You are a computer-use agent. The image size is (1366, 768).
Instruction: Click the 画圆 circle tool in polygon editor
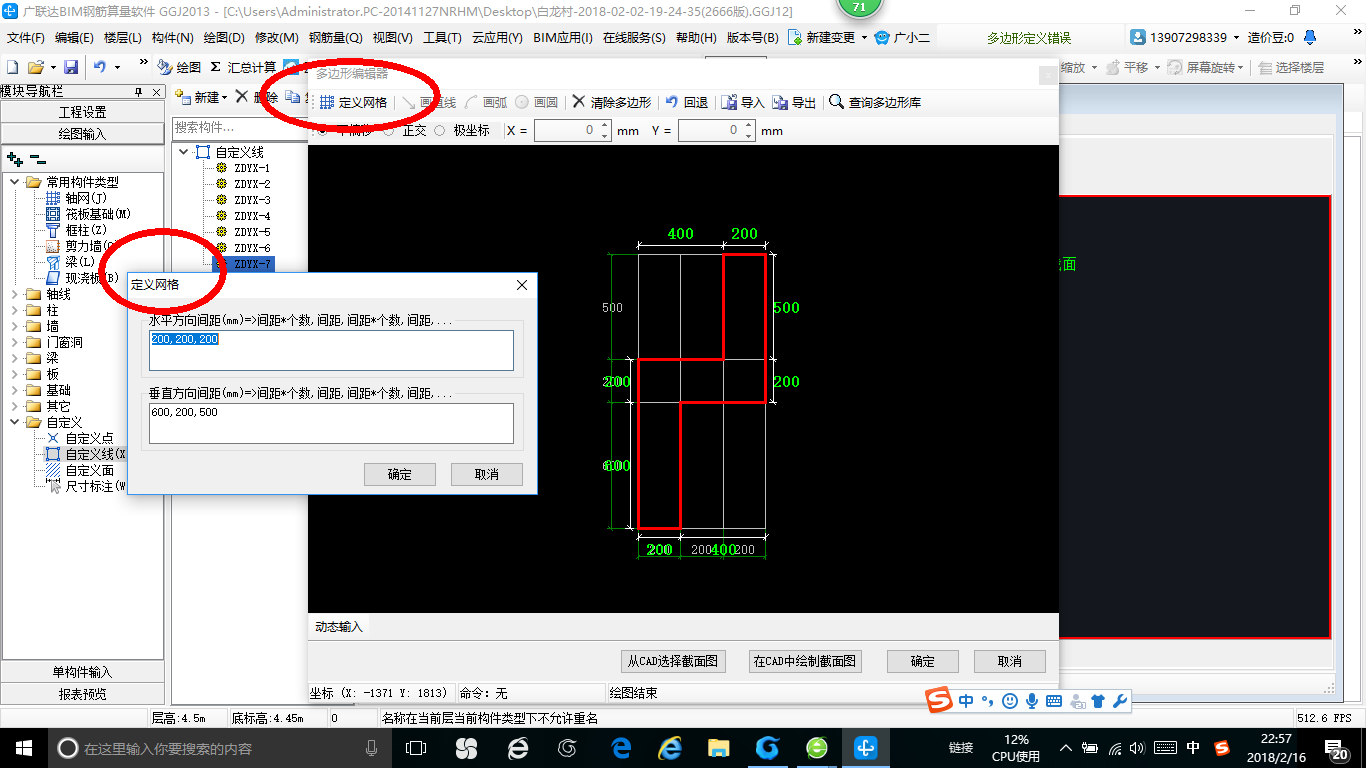tap(537, 102)
